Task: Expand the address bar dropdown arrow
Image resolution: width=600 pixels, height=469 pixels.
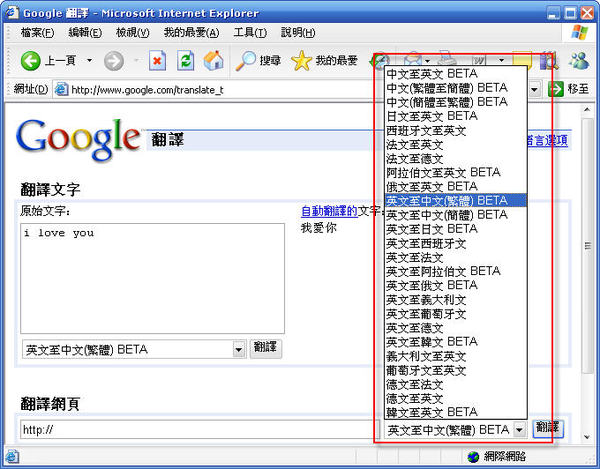Action: (535, 90)
